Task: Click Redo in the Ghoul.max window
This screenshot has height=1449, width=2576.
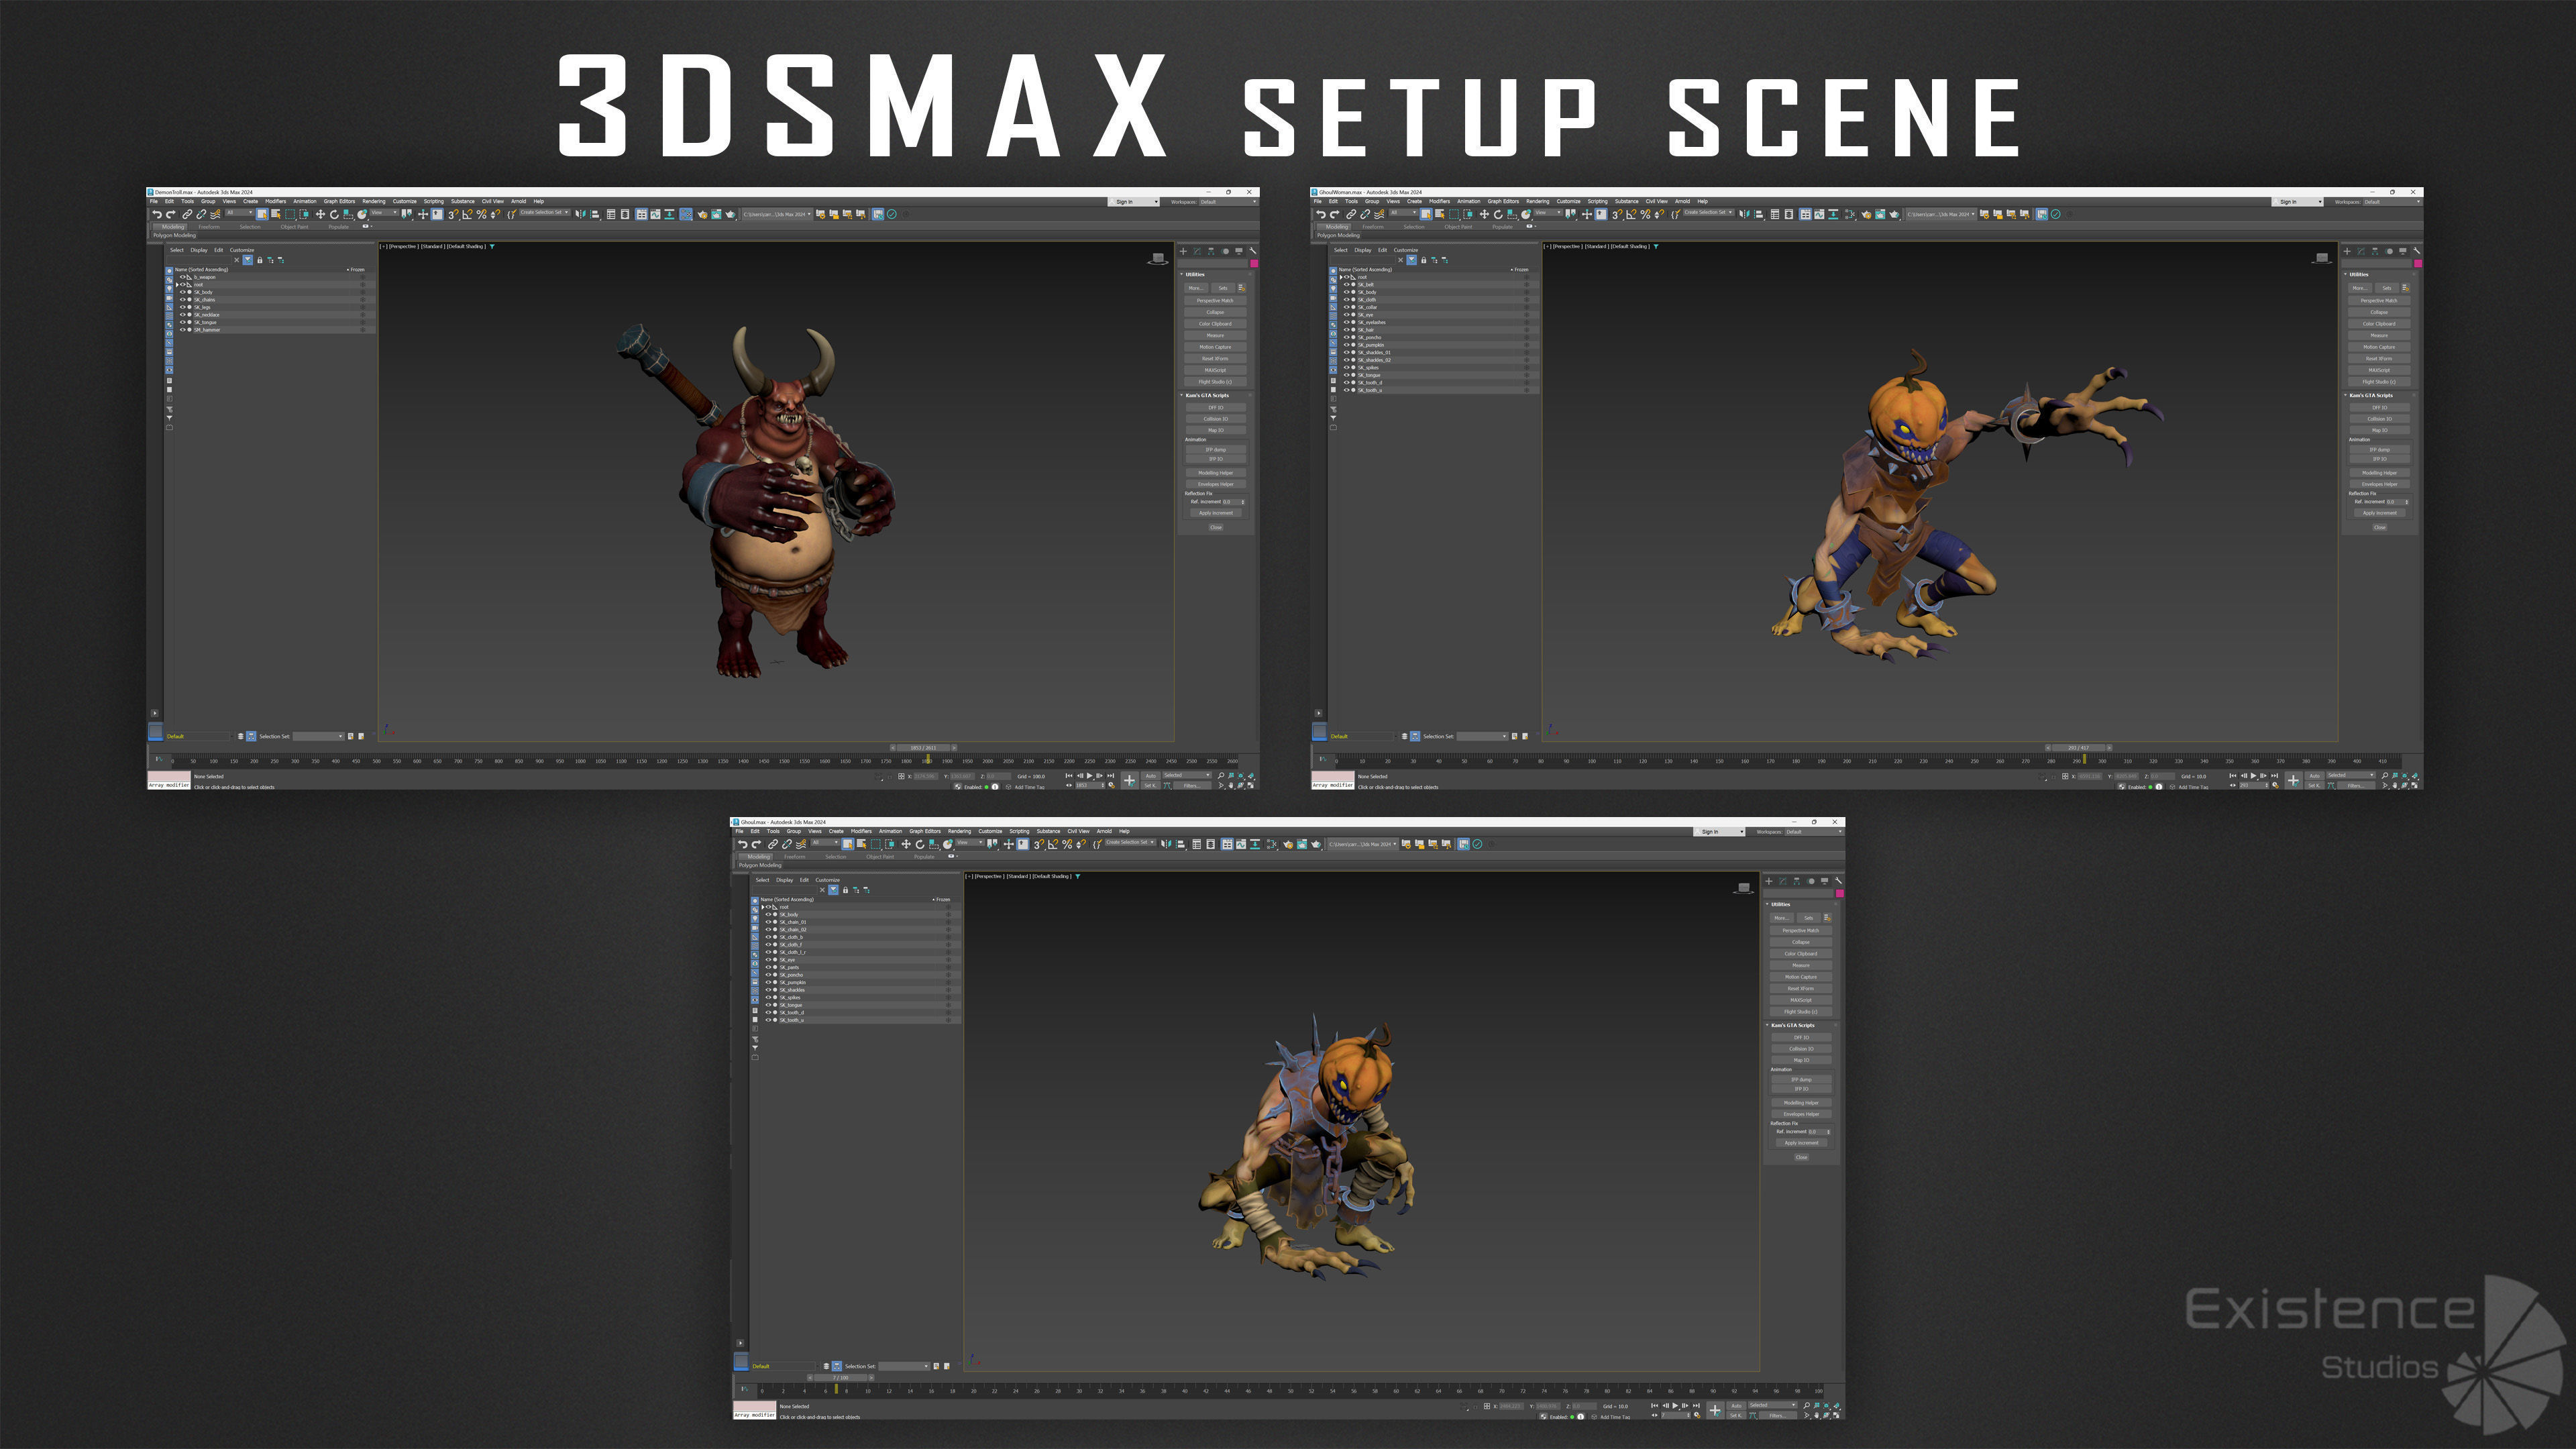Action: tap(756, 844)
